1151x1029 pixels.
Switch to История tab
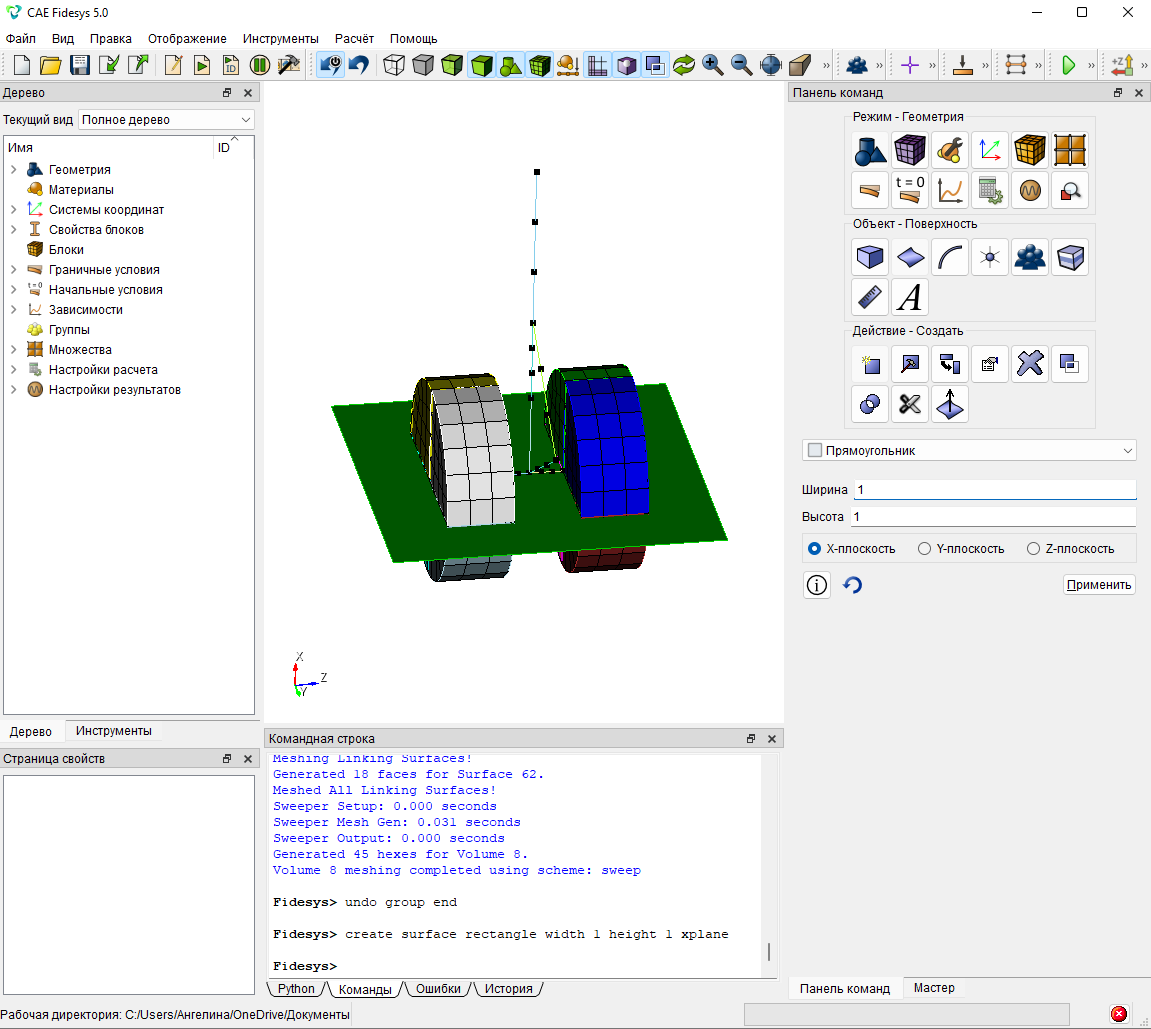[x=509, y=989]
